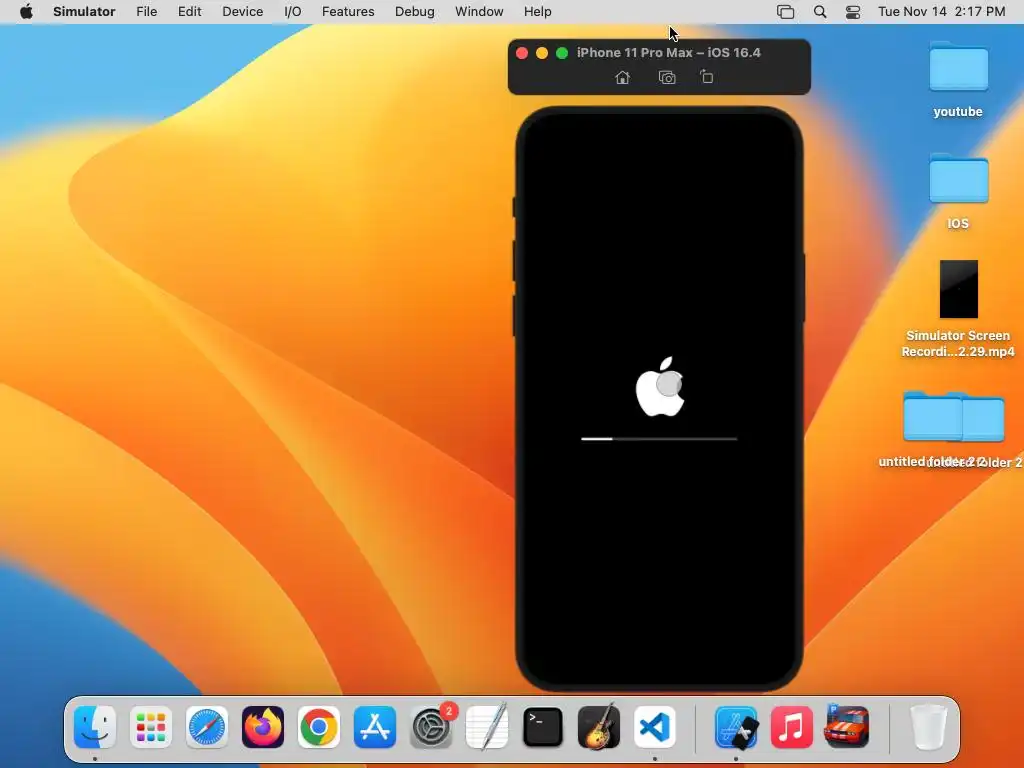This screenshot has height=768, width=1024.
Task: Open the Trash in the Dock
Action: tap(929, 727)
